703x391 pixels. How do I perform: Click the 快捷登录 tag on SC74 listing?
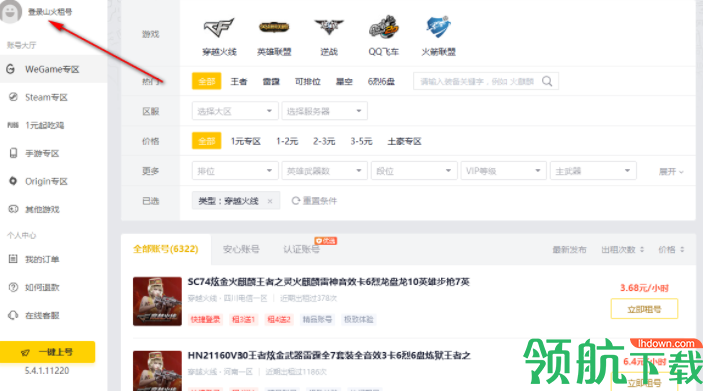205,319
